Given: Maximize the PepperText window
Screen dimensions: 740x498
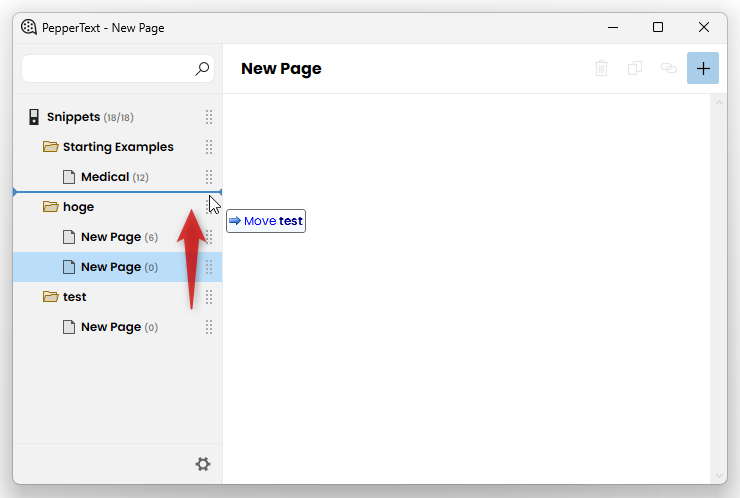Looking at the screenshot, I should [x=658, y=27].
